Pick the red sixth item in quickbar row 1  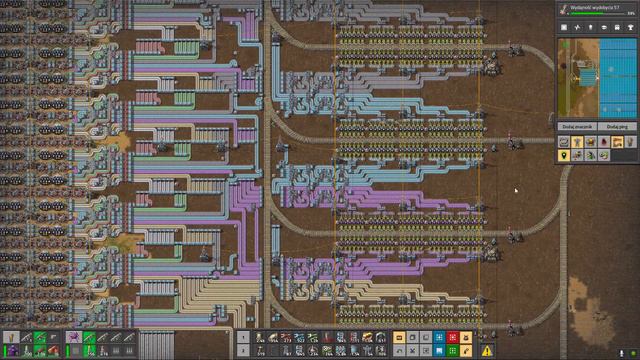coord(327,337)
